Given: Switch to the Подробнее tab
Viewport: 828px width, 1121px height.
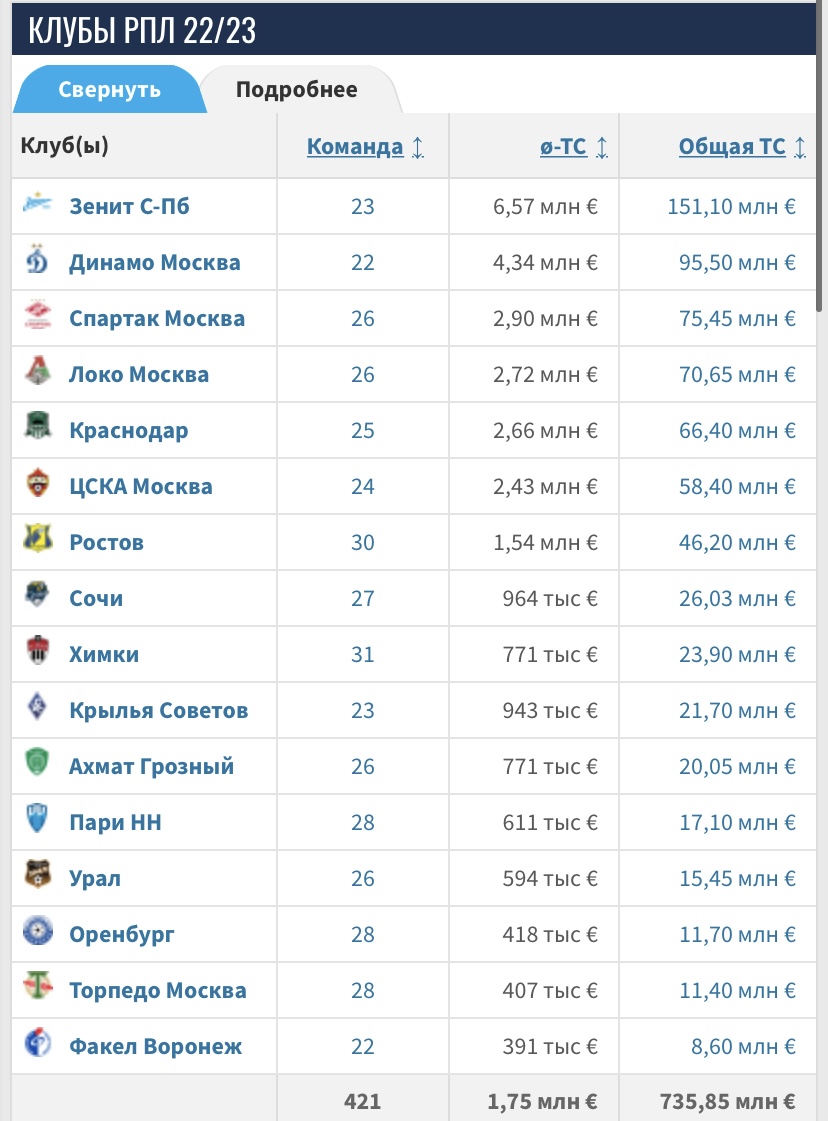Looking at the screenshot, I should (297, 89).
